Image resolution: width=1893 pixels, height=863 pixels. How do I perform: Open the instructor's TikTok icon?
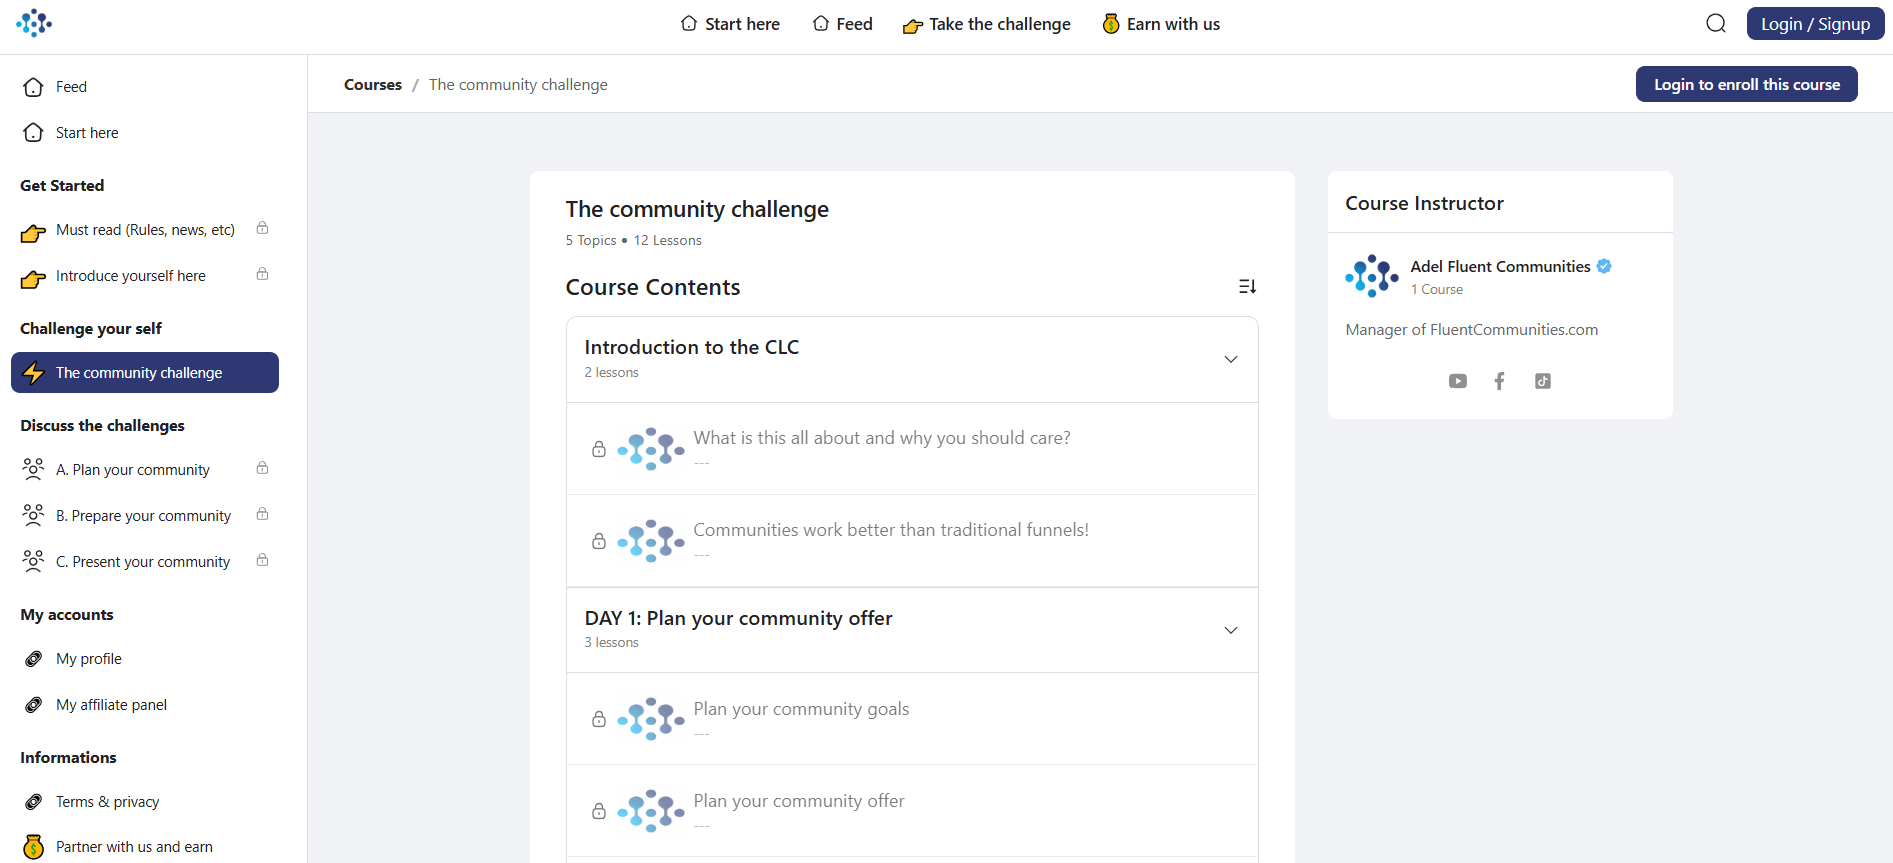(1543, 381)
